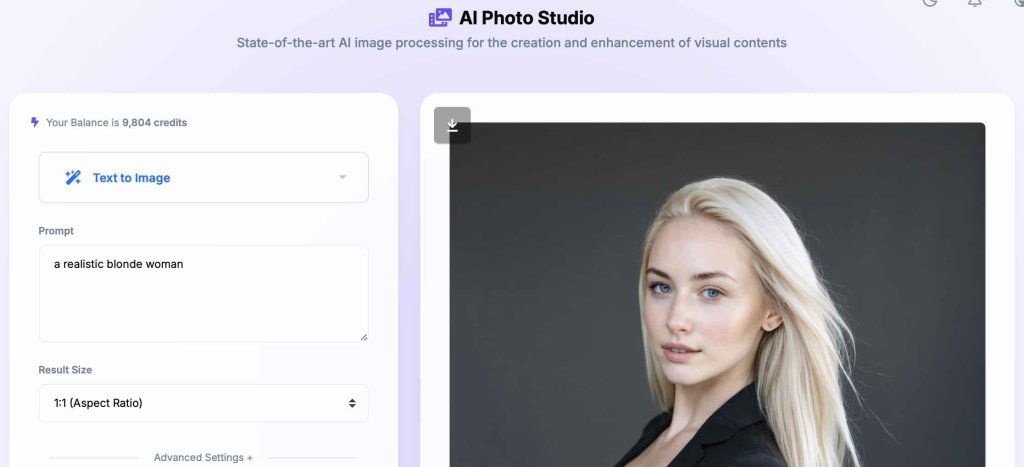Click the Prompt field label
The width and height of the screenshot is (1024, 467).
pos(56,231)
